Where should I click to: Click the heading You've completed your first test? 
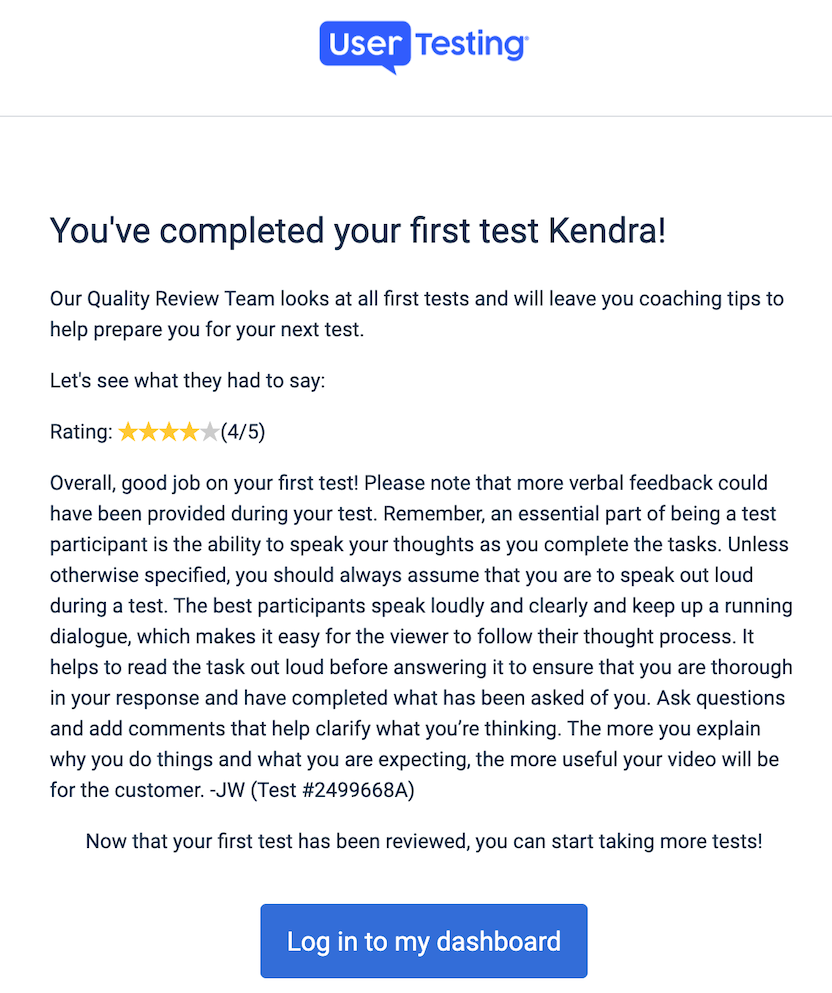coord(358,231)
